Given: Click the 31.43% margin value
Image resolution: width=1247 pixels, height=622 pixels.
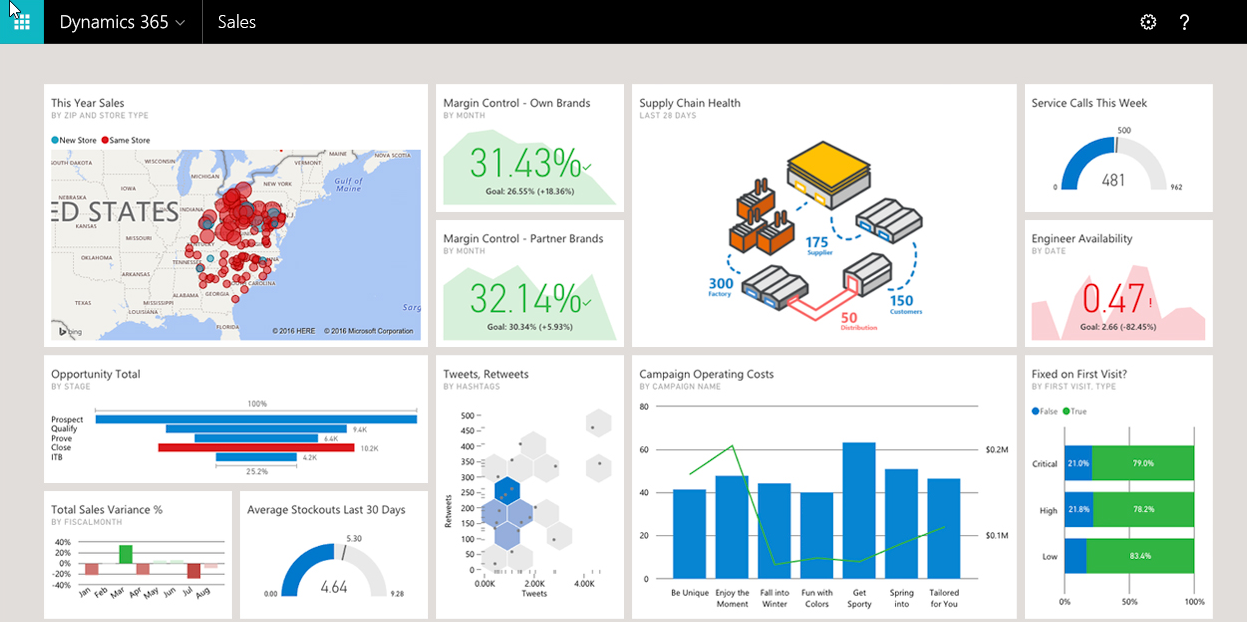Looking at the screenshot, I should (525, 163).
